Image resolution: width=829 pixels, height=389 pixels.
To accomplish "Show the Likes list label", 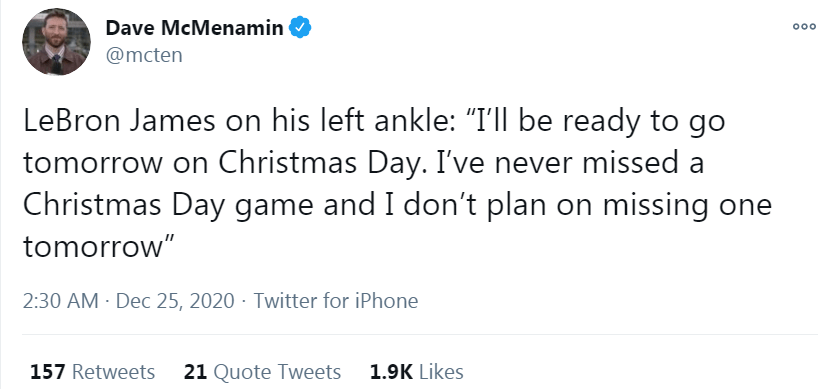I will [x=441, y=372].
